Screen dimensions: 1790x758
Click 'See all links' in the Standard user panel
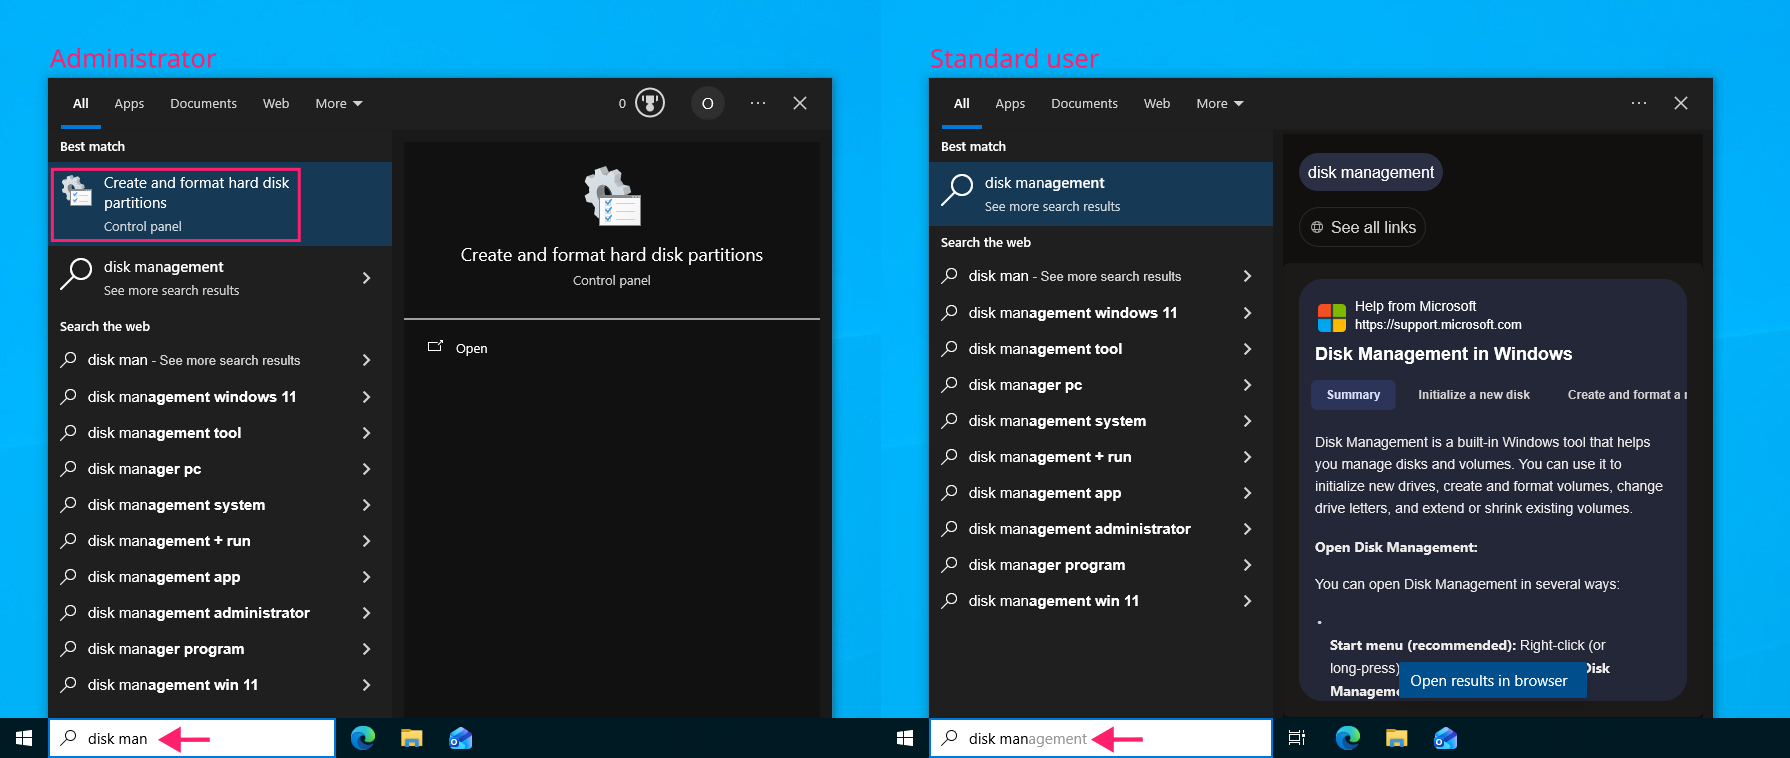coord(1362,227)
